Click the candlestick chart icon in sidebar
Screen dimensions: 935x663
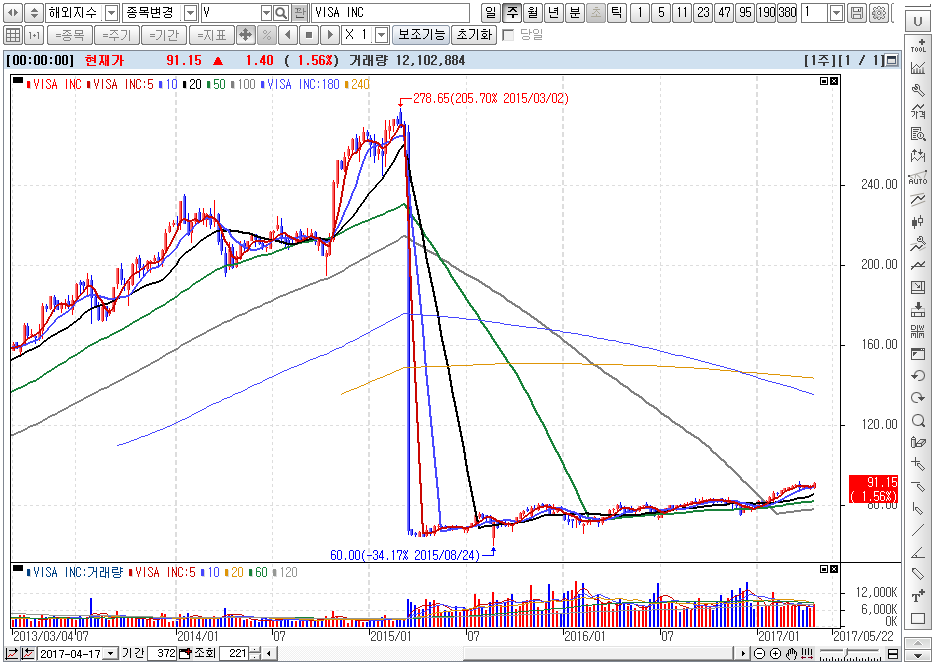point(918,222)
